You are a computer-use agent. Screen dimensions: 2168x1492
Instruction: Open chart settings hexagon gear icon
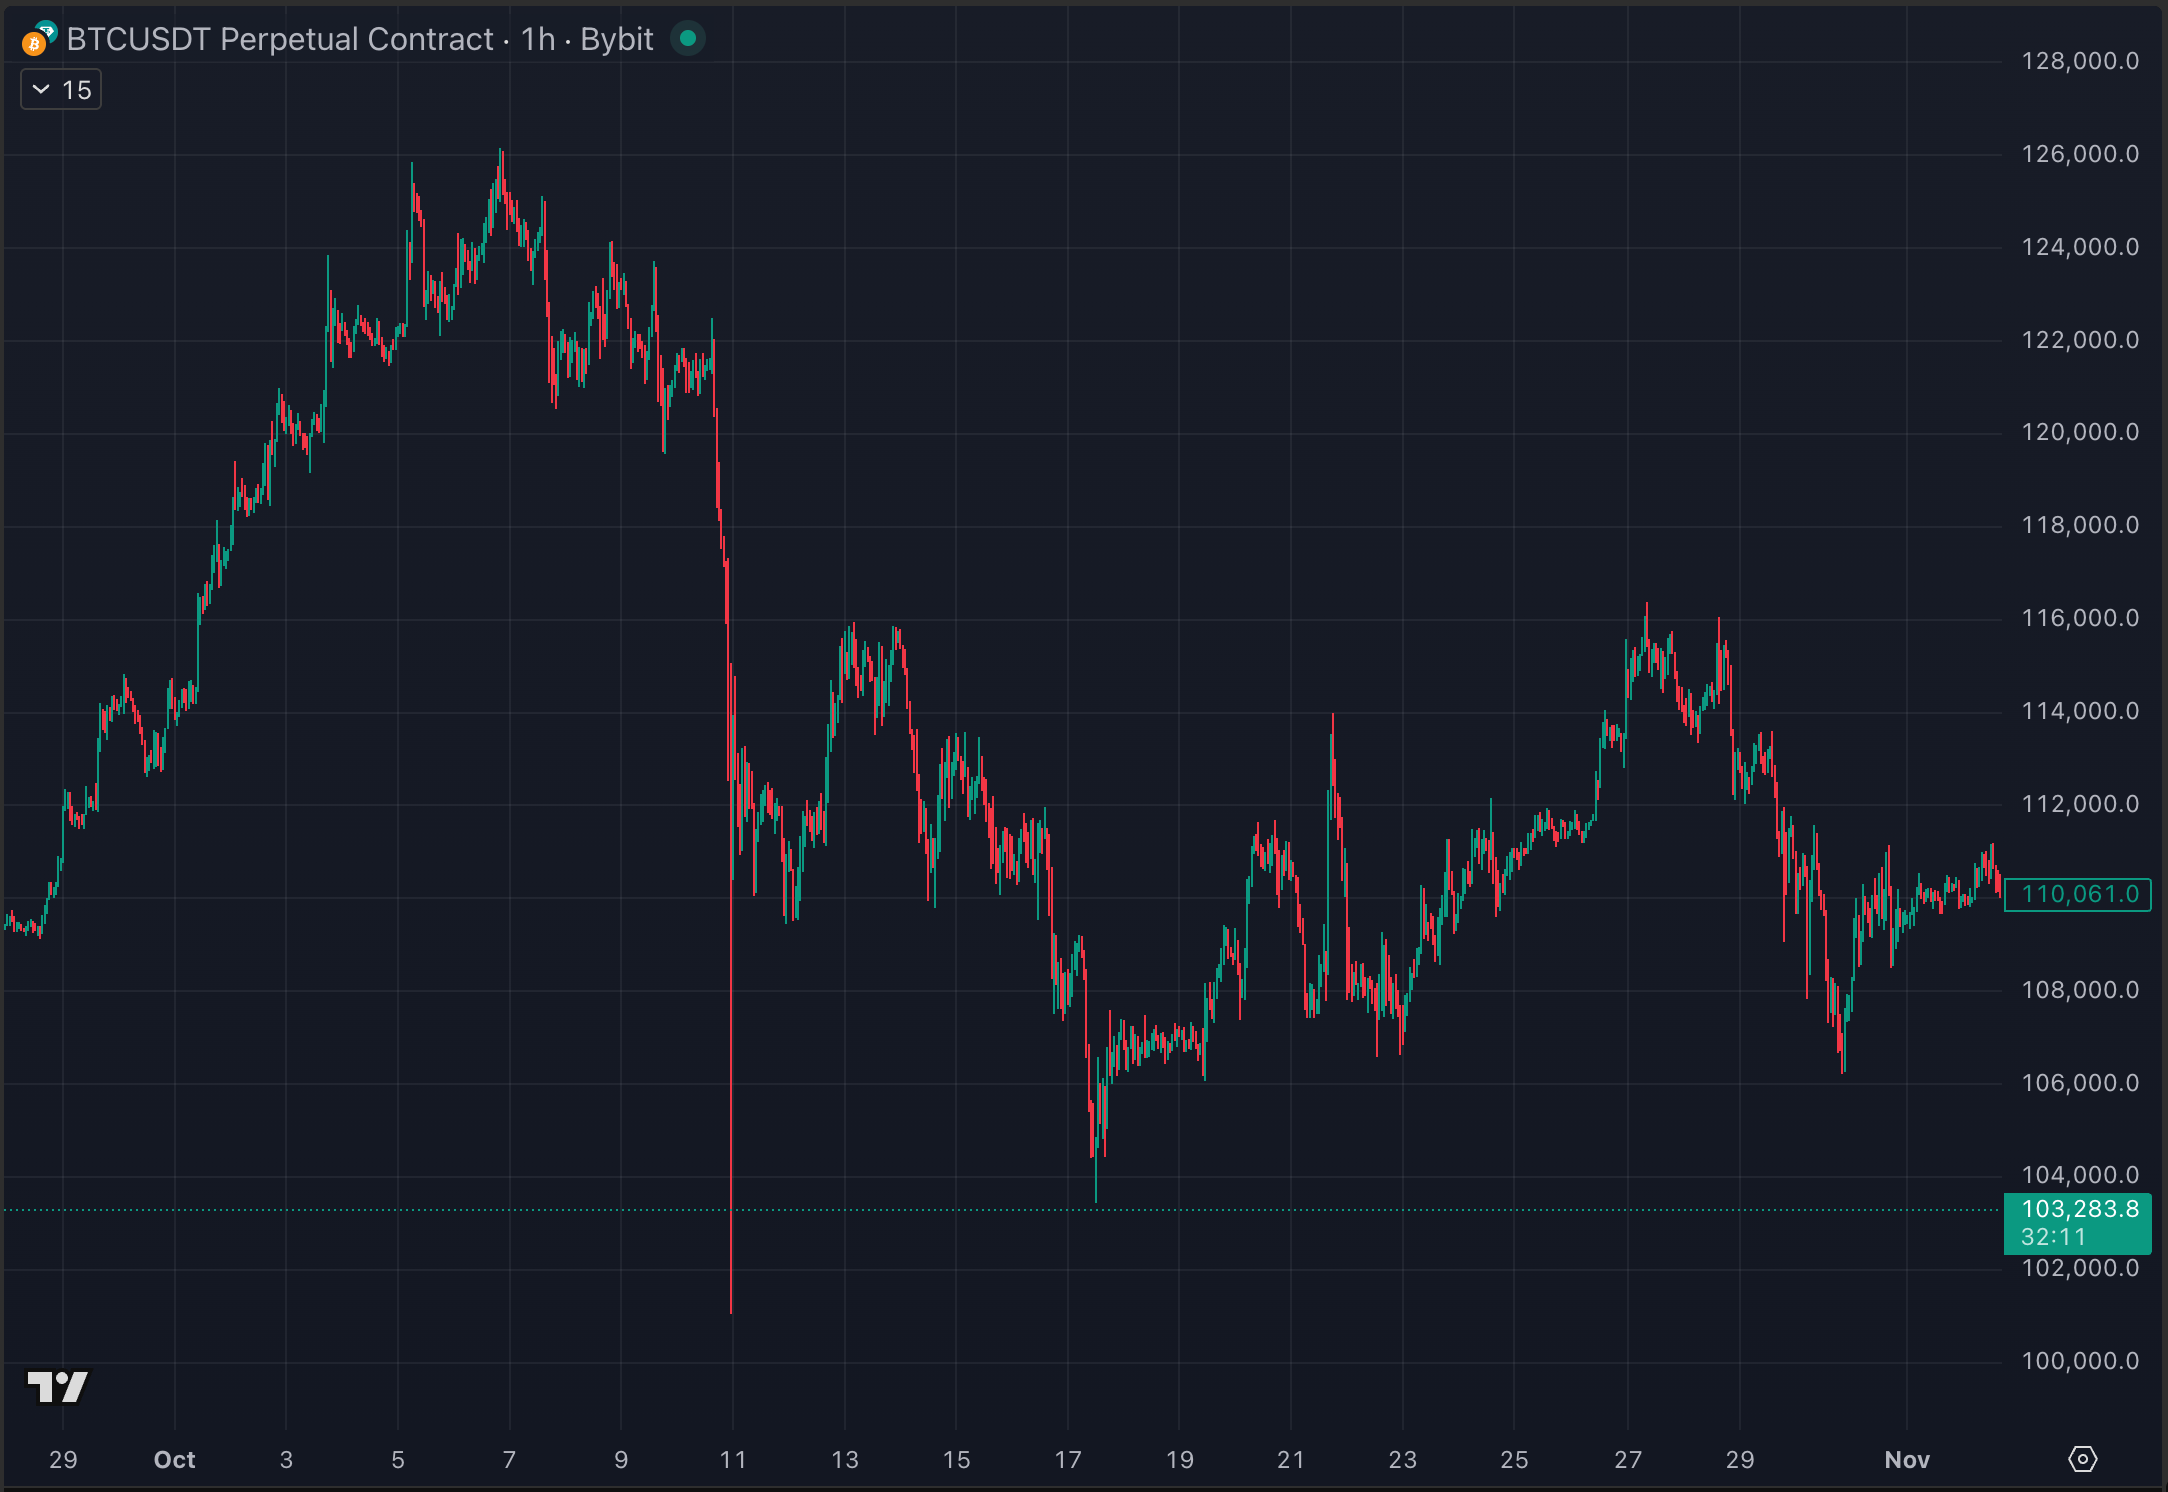tap(2082, 1459)
